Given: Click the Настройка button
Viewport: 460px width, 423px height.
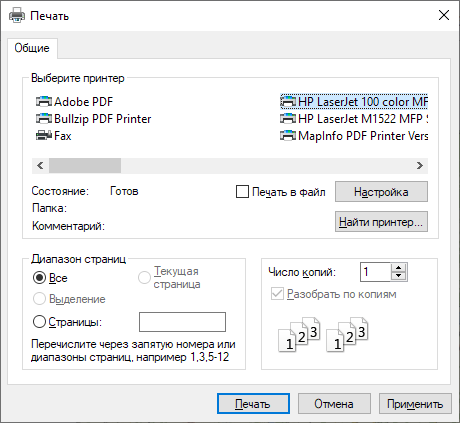Looking at the screenshot, I should pos(381,192).
